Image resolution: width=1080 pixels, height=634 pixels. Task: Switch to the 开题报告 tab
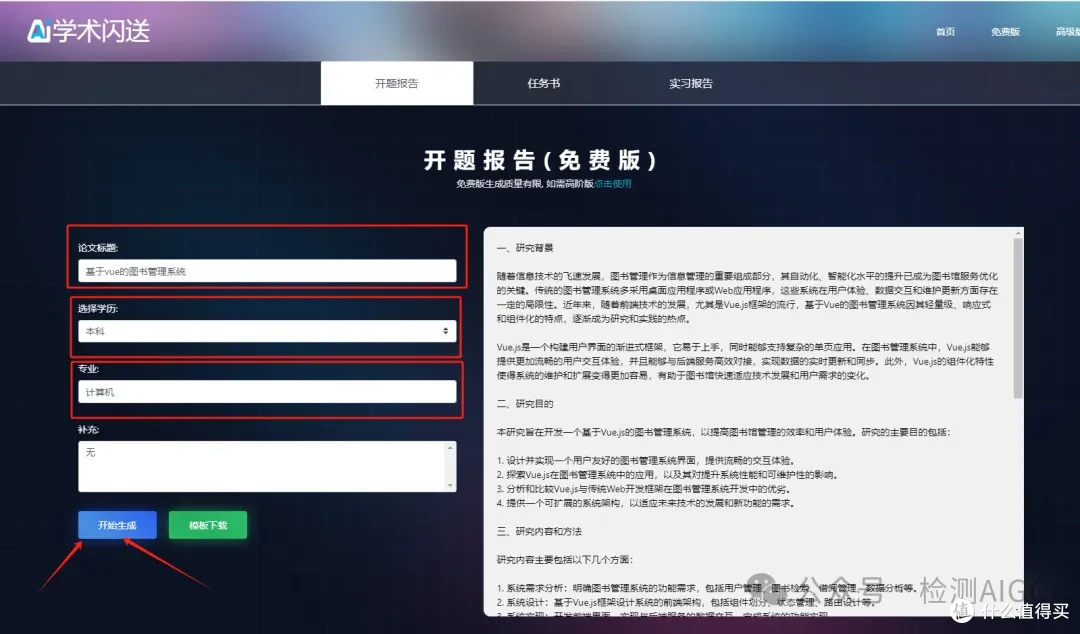click(x=397, y=83)
